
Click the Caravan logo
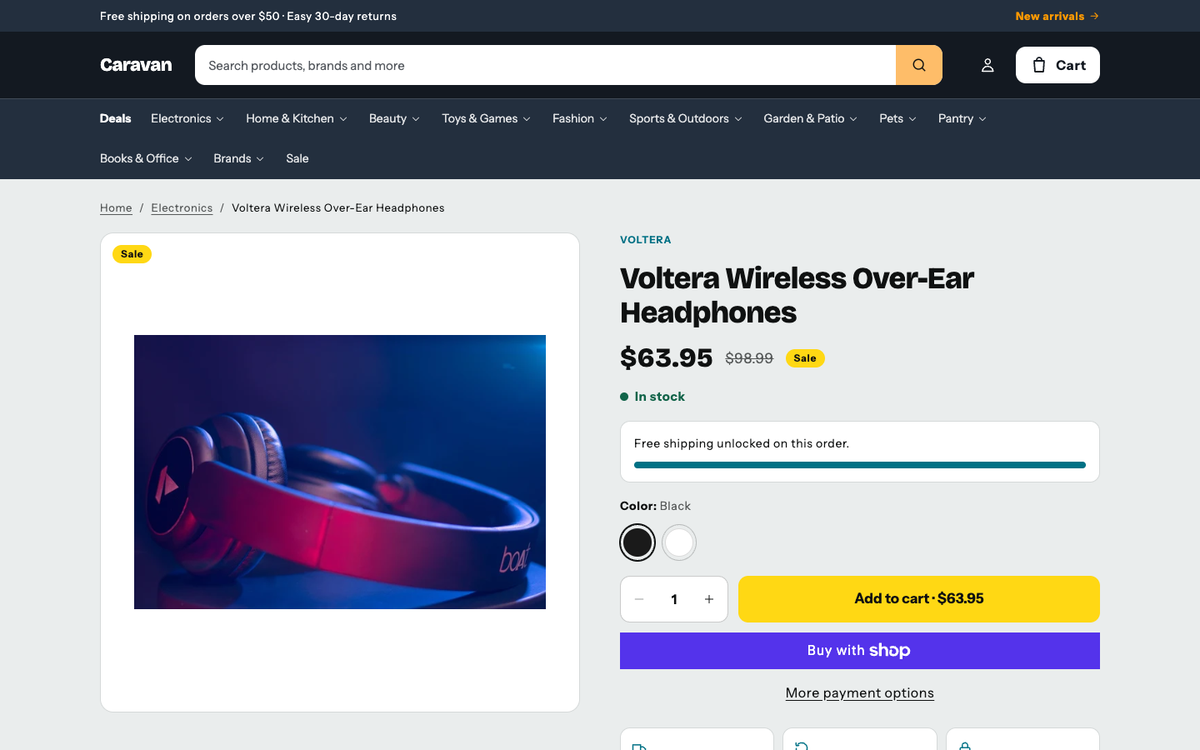[136, 65]
